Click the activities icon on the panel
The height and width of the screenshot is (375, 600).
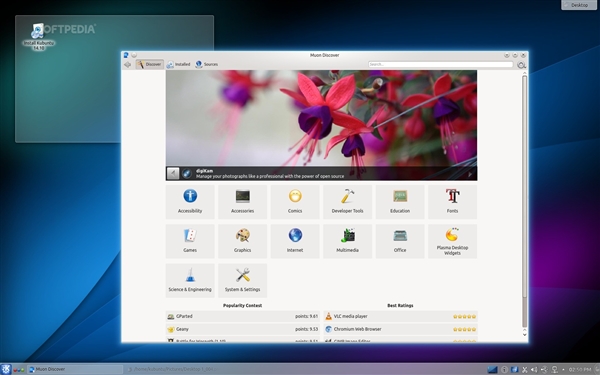pos(19,370)
